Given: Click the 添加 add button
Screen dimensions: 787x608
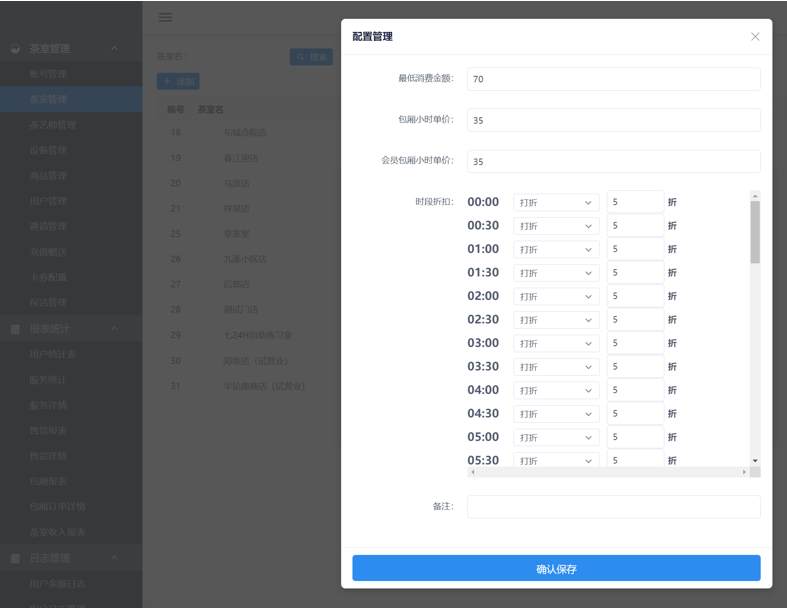Looking at the screenshot, I should click(178, 81).
